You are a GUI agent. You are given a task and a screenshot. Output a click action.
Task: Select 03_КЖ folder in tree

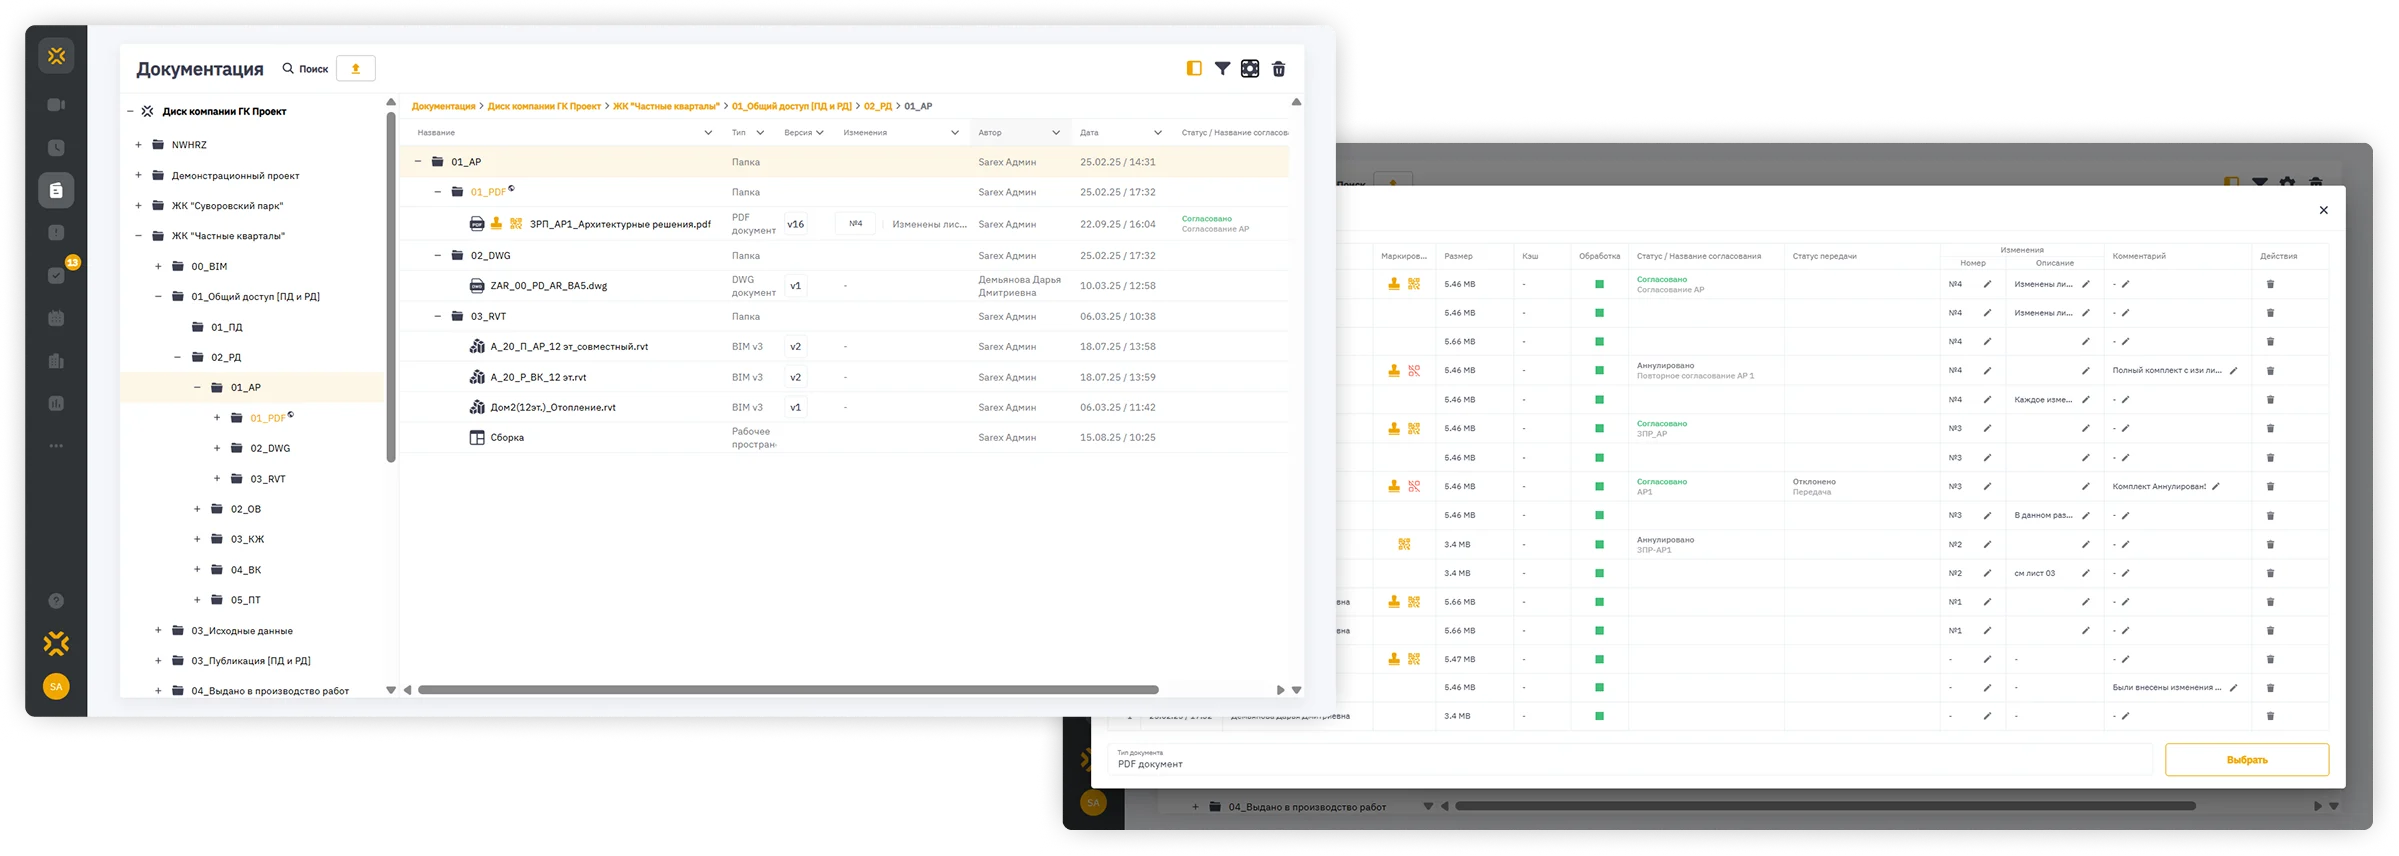(x=247, y=539)
